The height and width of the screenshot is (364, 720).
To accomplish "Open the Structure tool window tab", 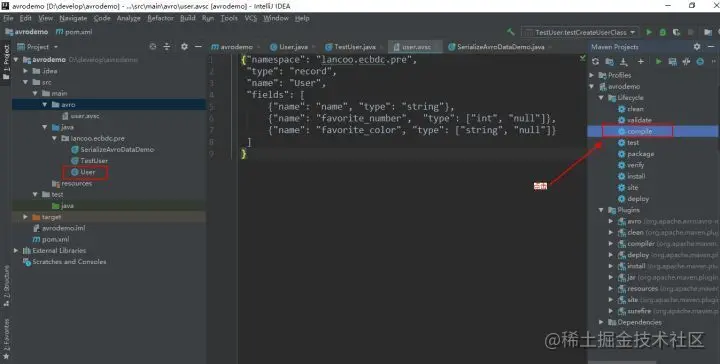I will click(x=6, y=285).
